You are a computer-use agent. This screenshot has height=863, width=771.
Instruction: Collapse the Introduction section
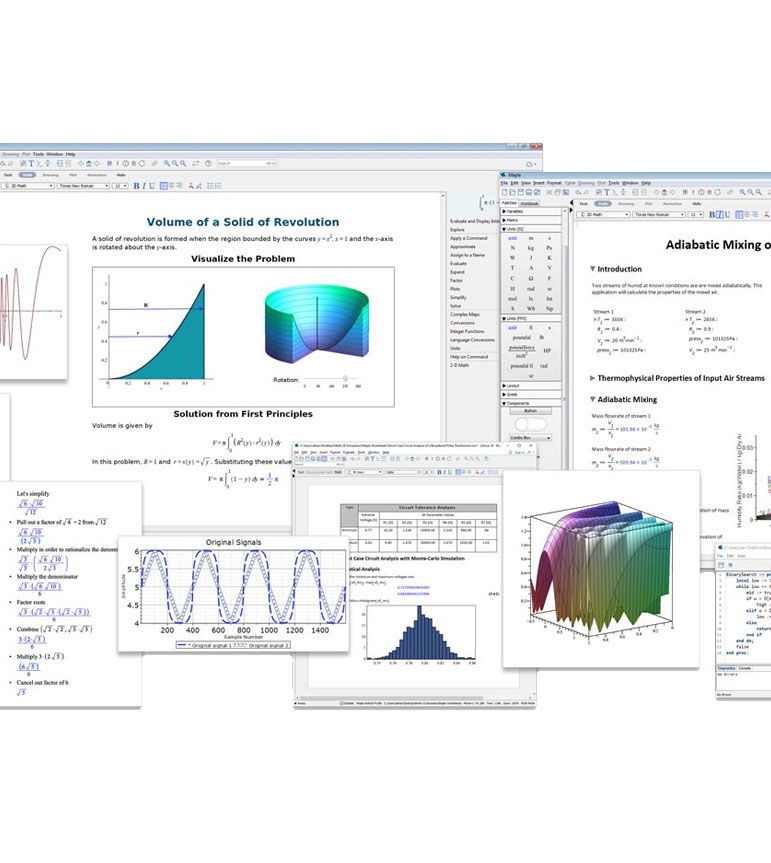(592, 269)
